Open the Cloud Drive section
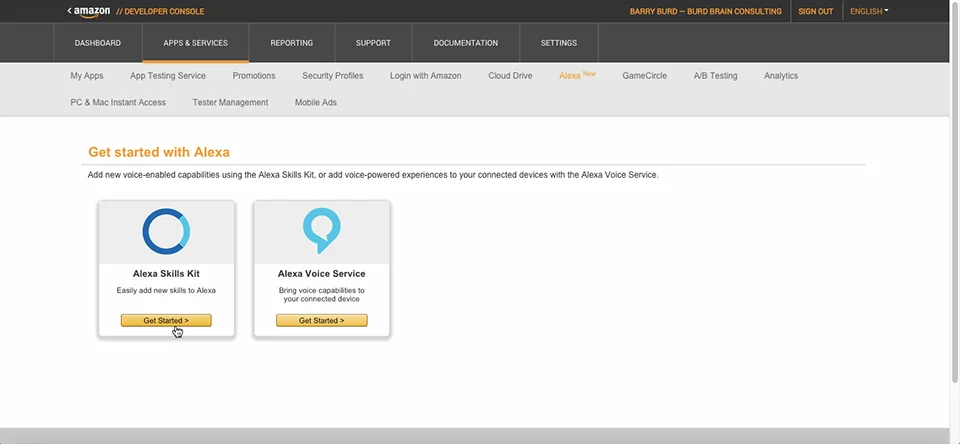Image resolution: width=960 pixels, height=444 pixels. 510,76
